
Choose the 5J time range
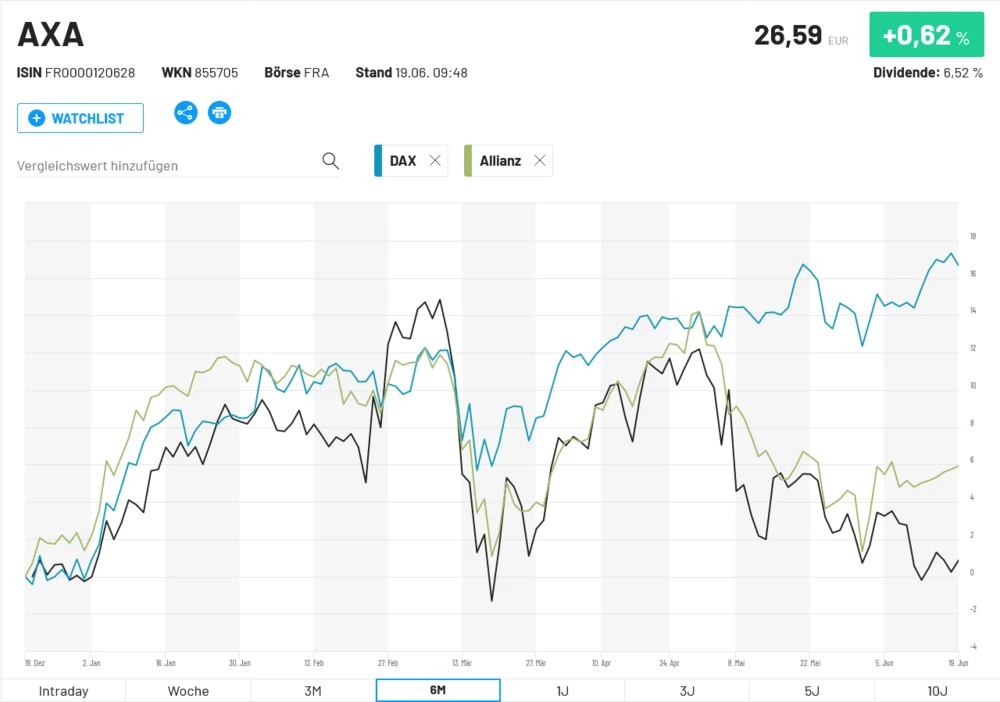[812, 691]
